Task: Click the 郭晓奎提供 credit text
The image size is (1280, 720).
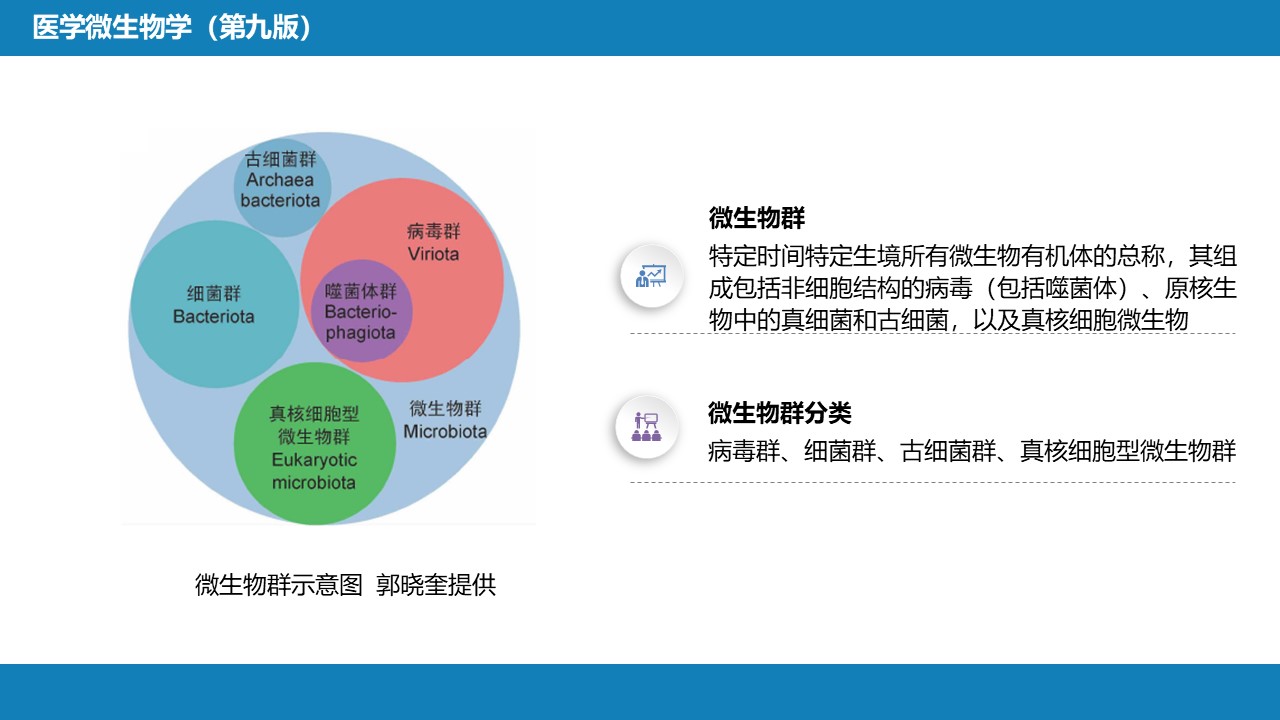Action: pos(436,585)
